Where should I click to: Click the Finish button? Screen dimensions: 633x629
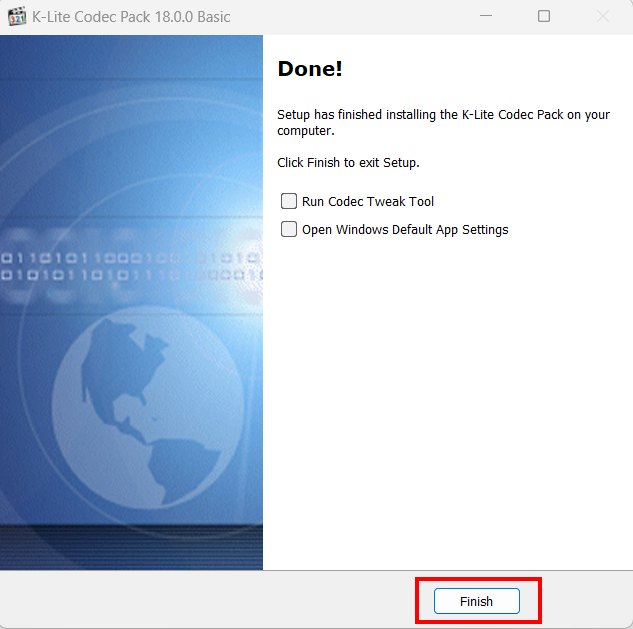click(x=476, y=601)
